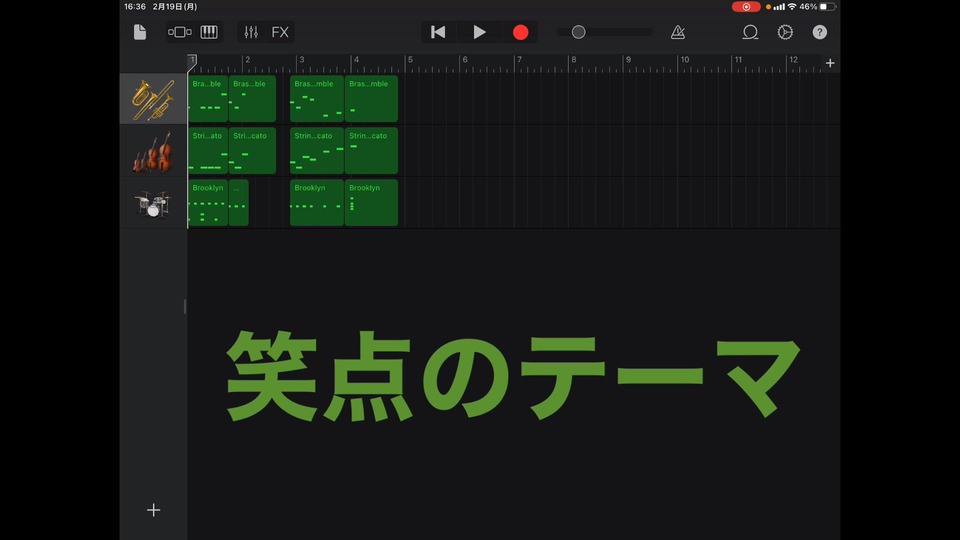Tap screen recording indicator in status bar
Screen dimensions: 960x540
coord(746,7)
